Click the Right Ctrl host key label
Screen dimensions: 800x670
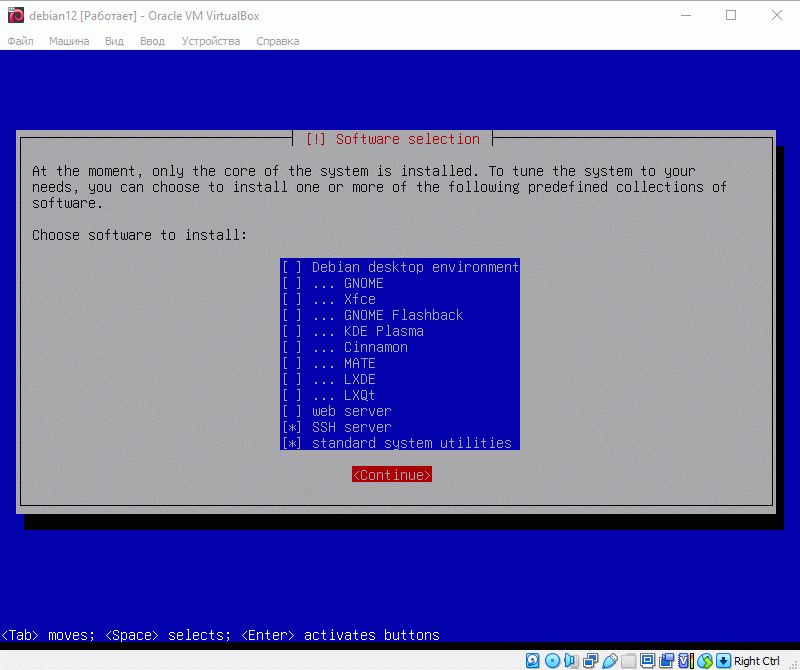[x=757, y=661]
